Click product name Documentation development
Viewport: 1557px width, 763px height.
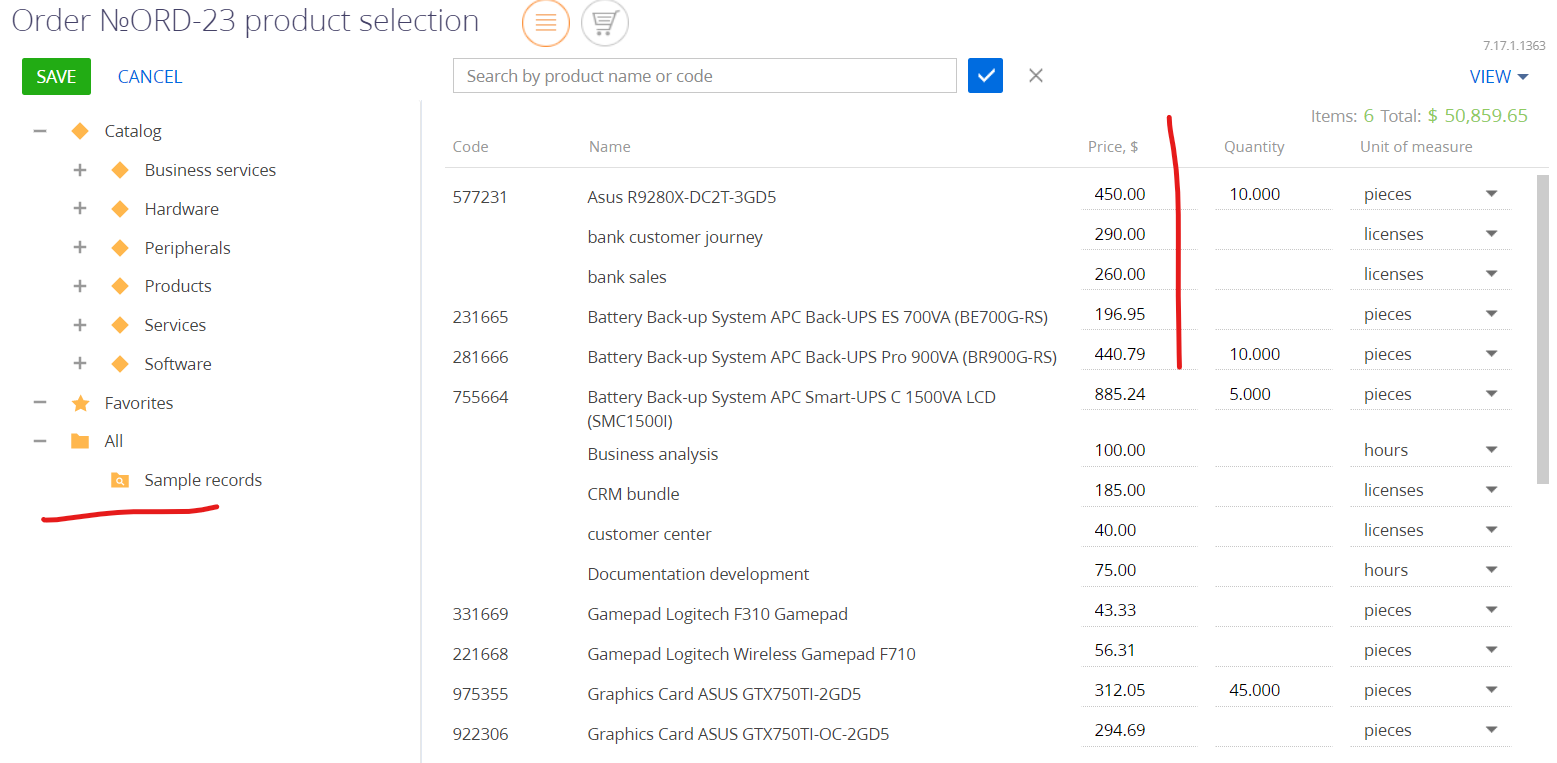698,574
